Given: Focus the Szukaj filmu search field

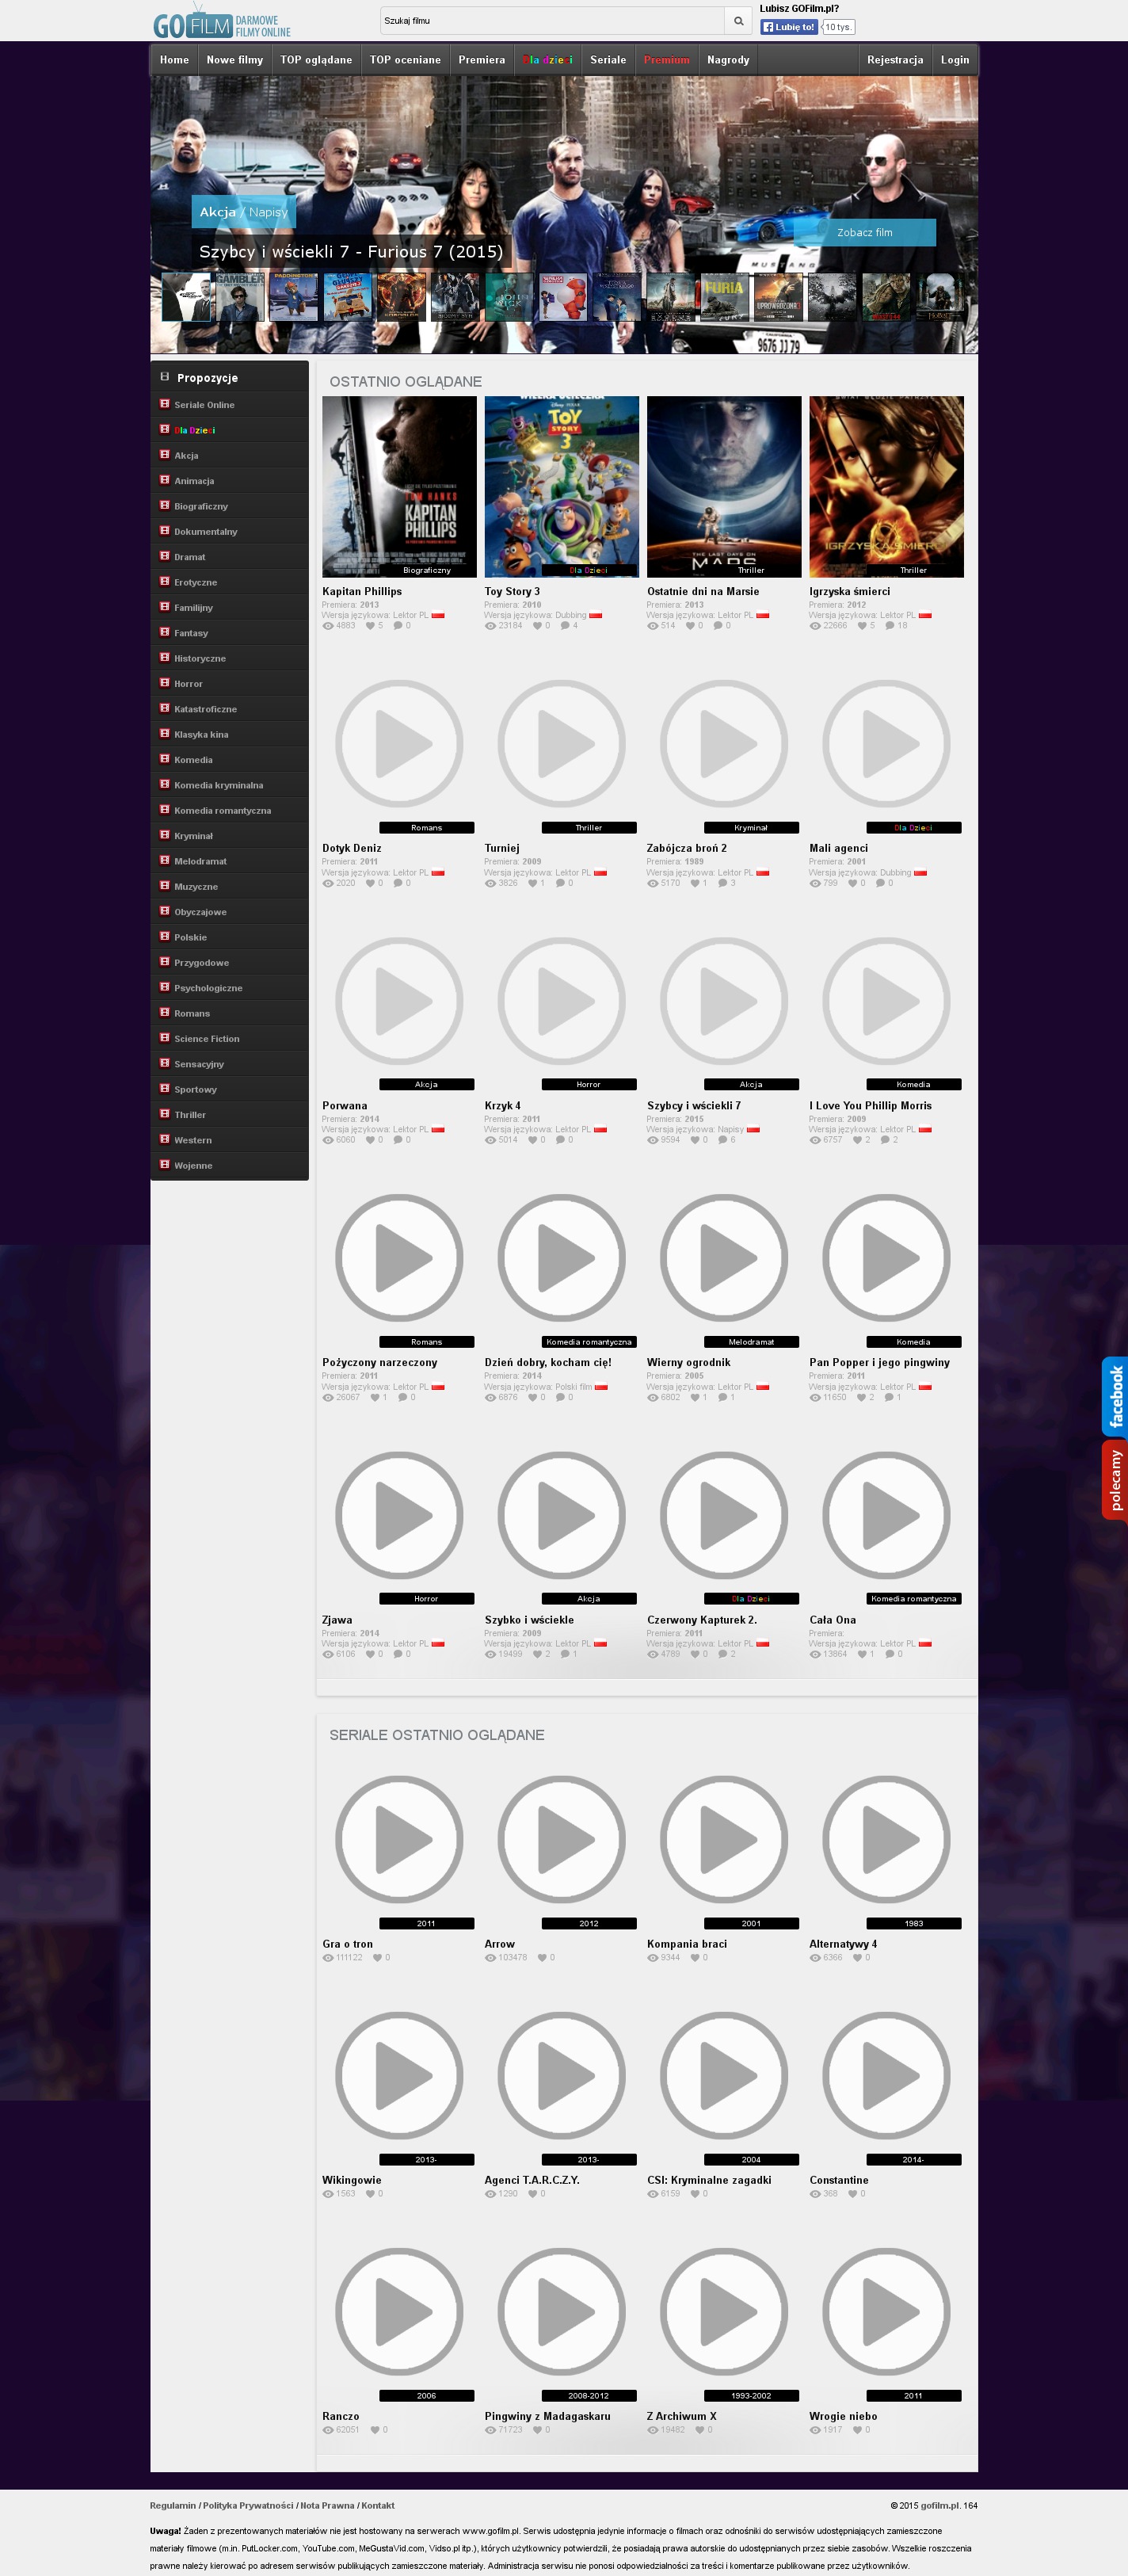Looking at the screenshot, I should pos(552,21).
